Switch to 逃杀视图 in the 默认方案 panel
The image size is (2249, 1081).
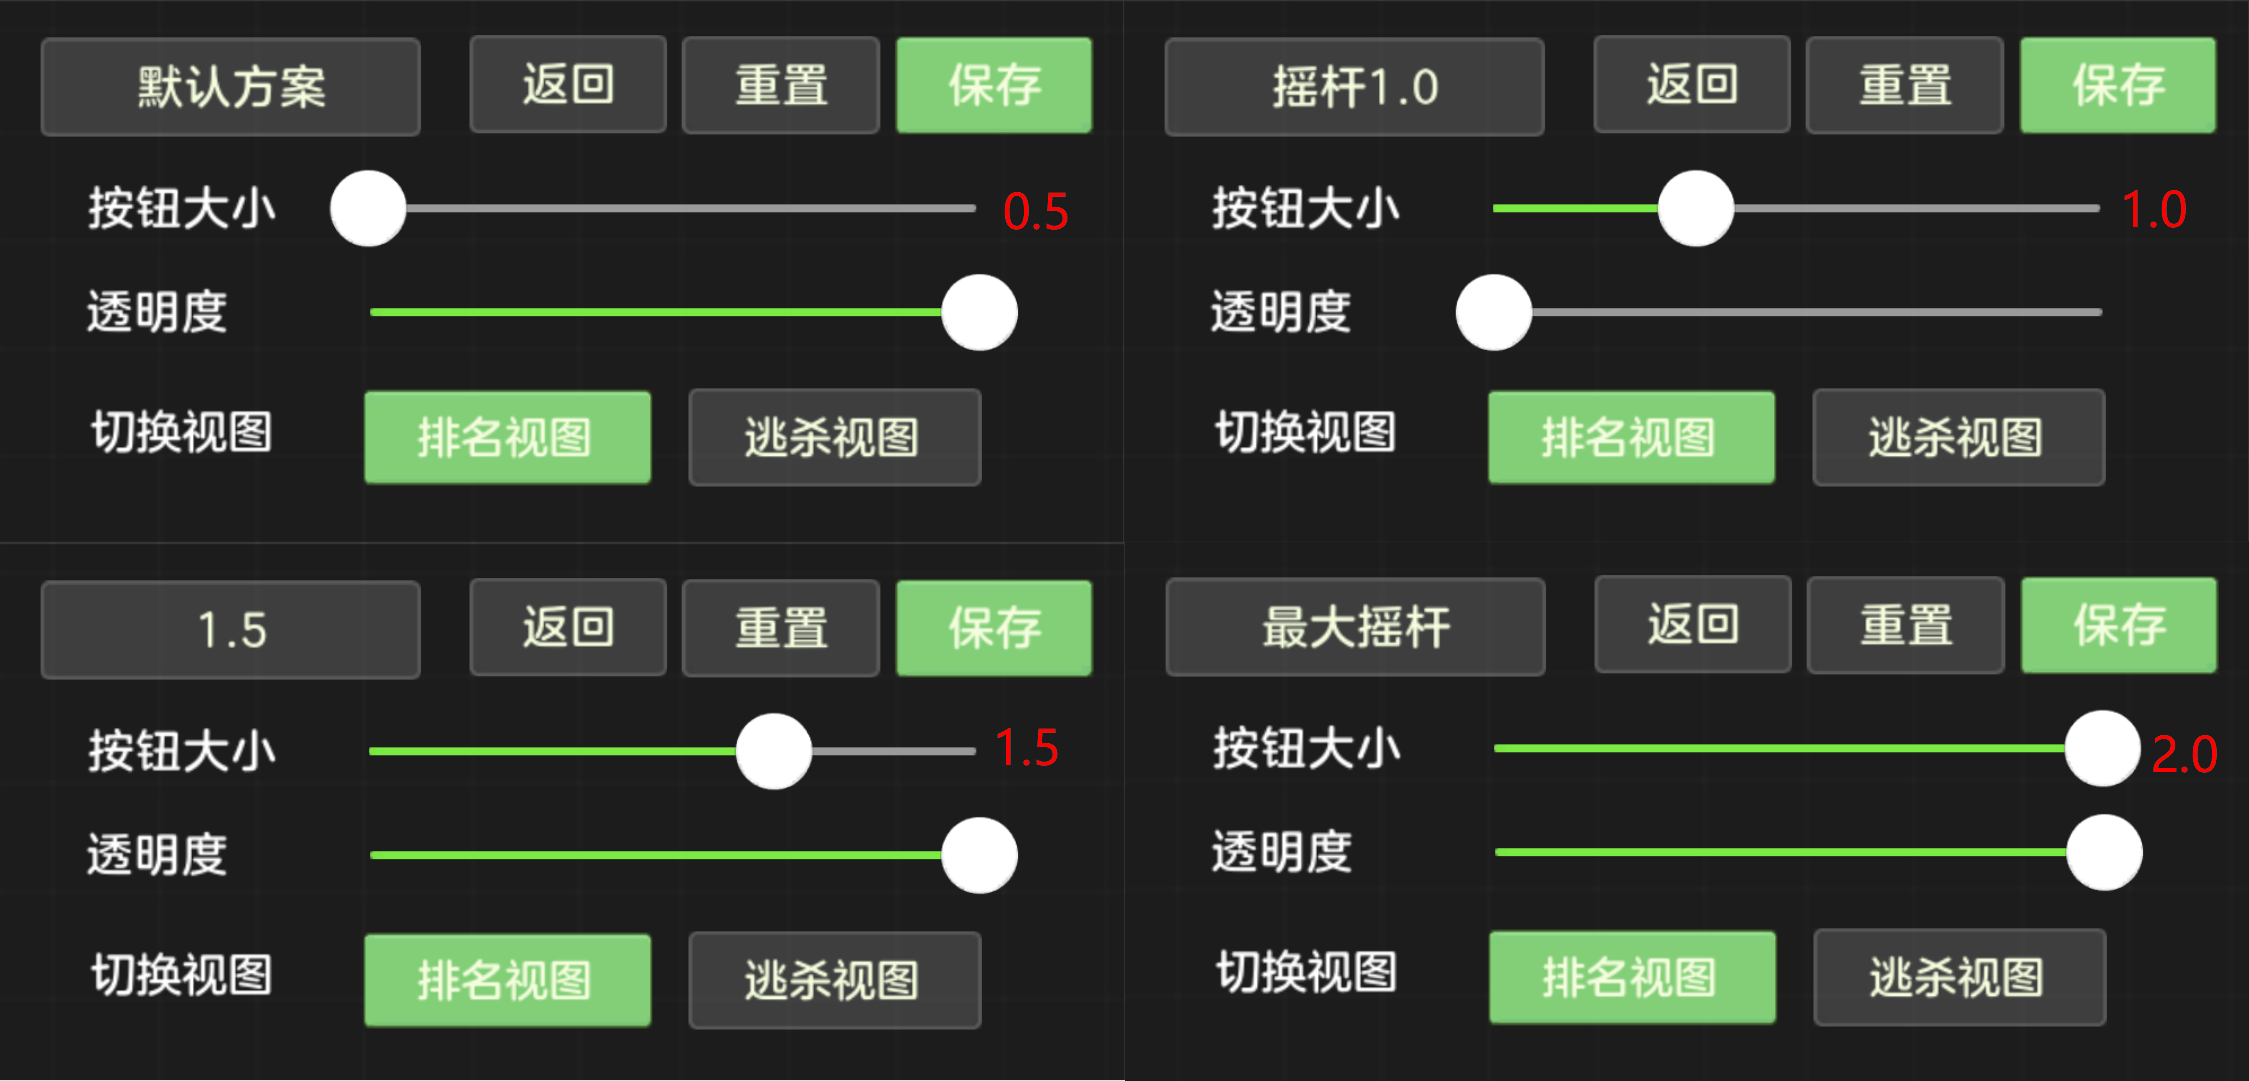(834, 437)
